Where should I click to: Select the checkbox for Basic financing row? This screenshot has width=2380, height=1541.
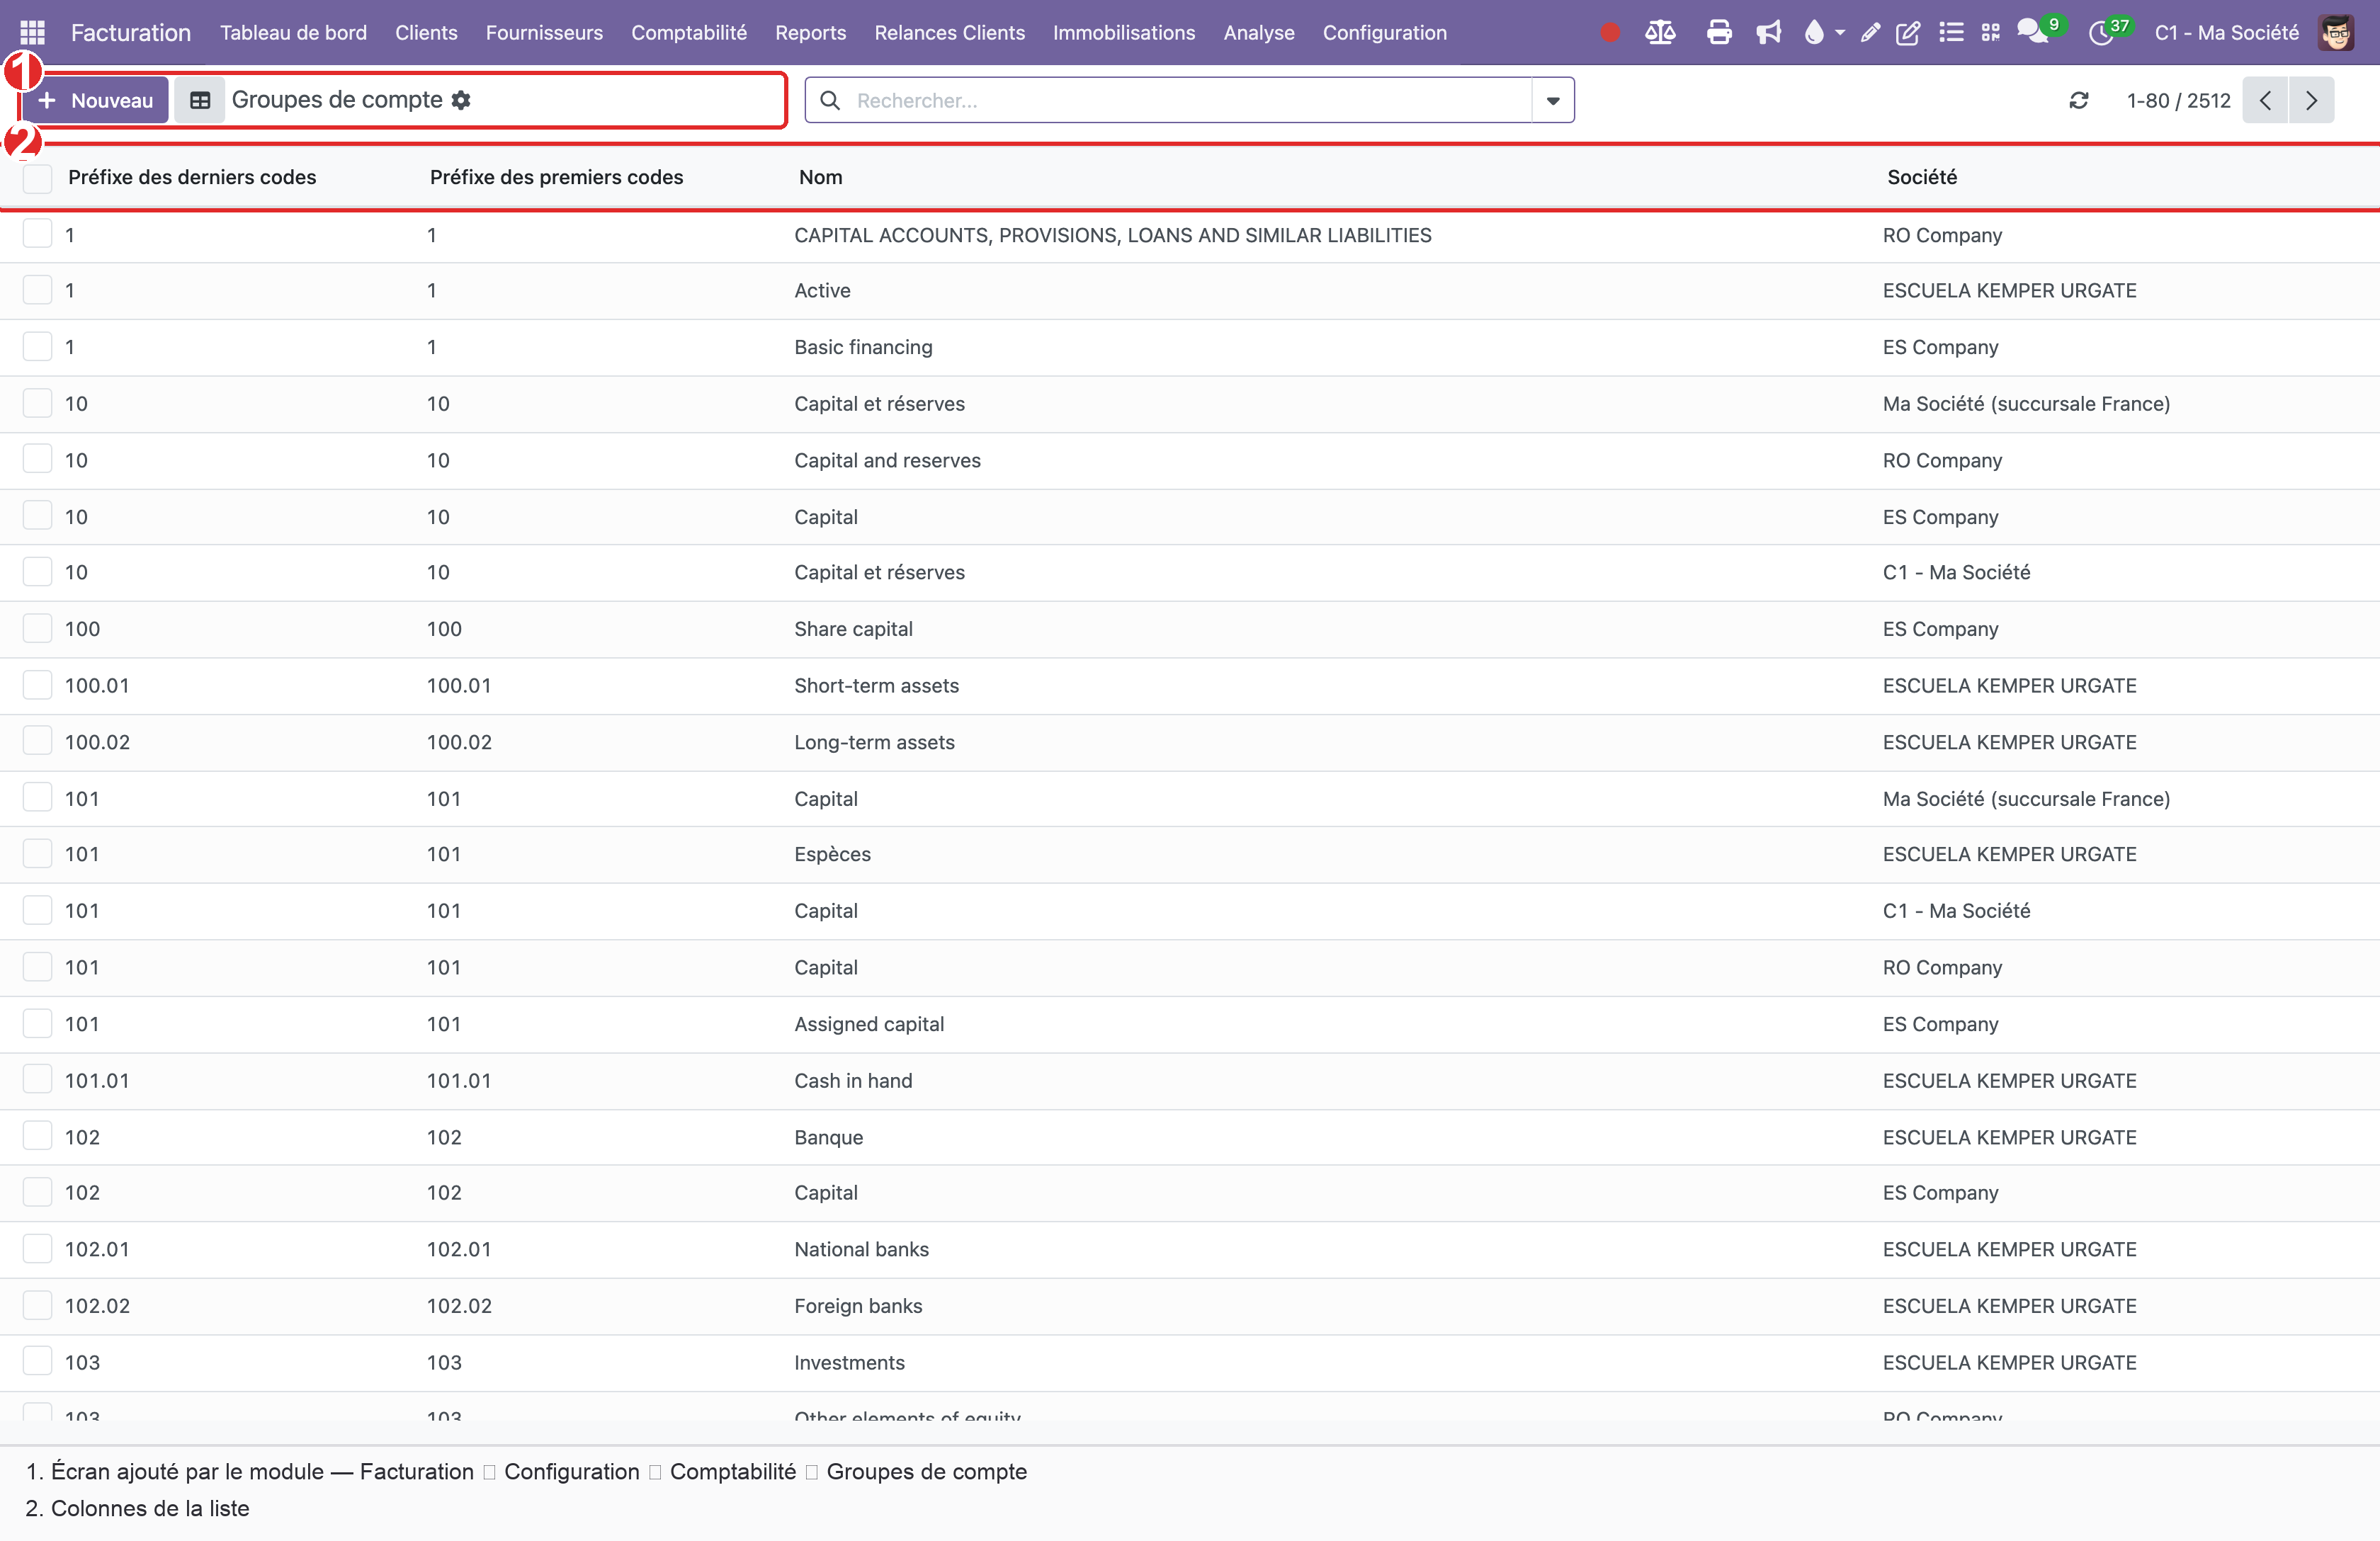(x=38, y=346)
